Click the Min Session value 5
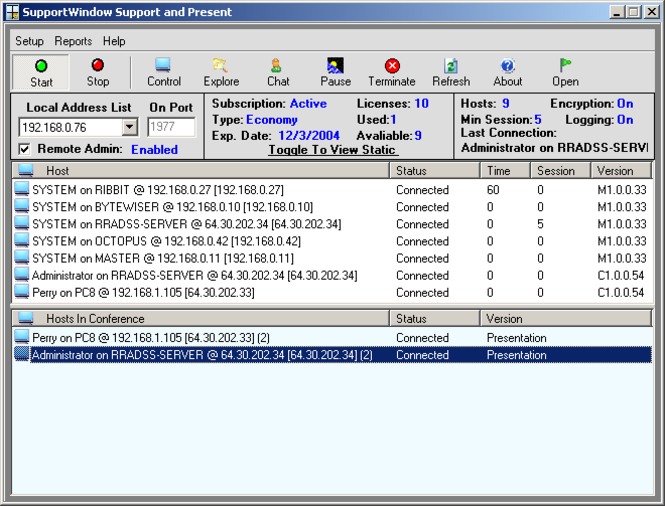 tap(538, 120)
